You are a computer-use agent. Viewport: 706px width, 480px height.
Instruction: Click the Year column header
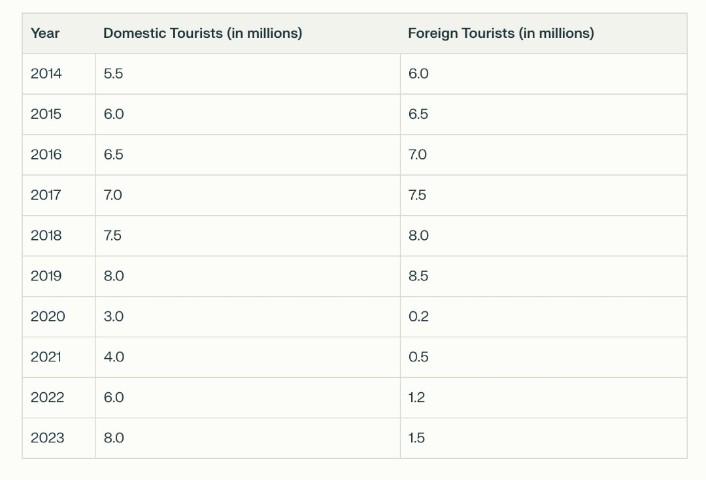click(x=45, y=33)
